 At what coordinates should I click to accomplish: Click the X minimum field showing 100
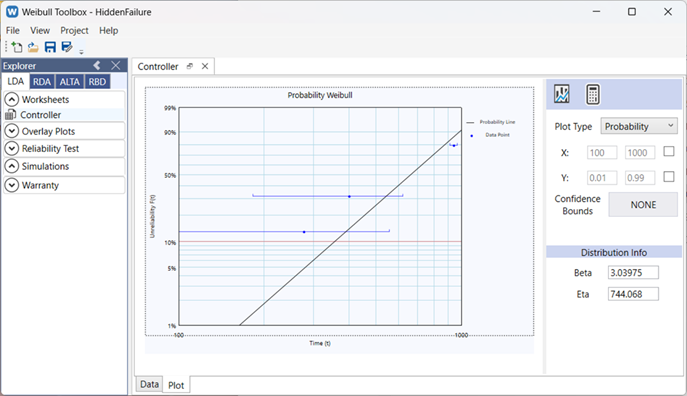pyautogui.click(x=602, y=152)
